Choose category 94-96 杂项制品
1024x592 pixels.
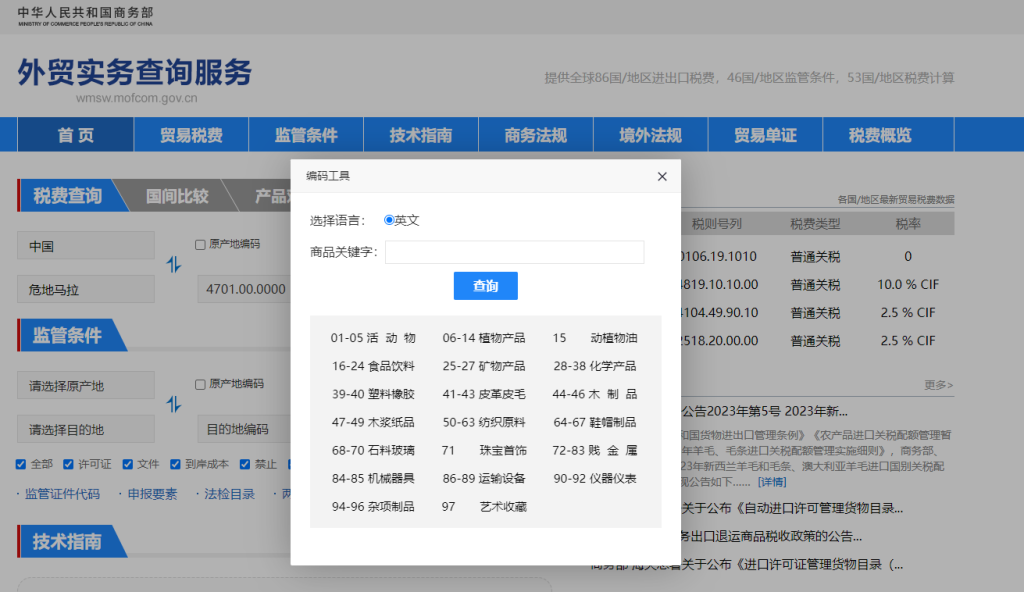coord(373,506)
